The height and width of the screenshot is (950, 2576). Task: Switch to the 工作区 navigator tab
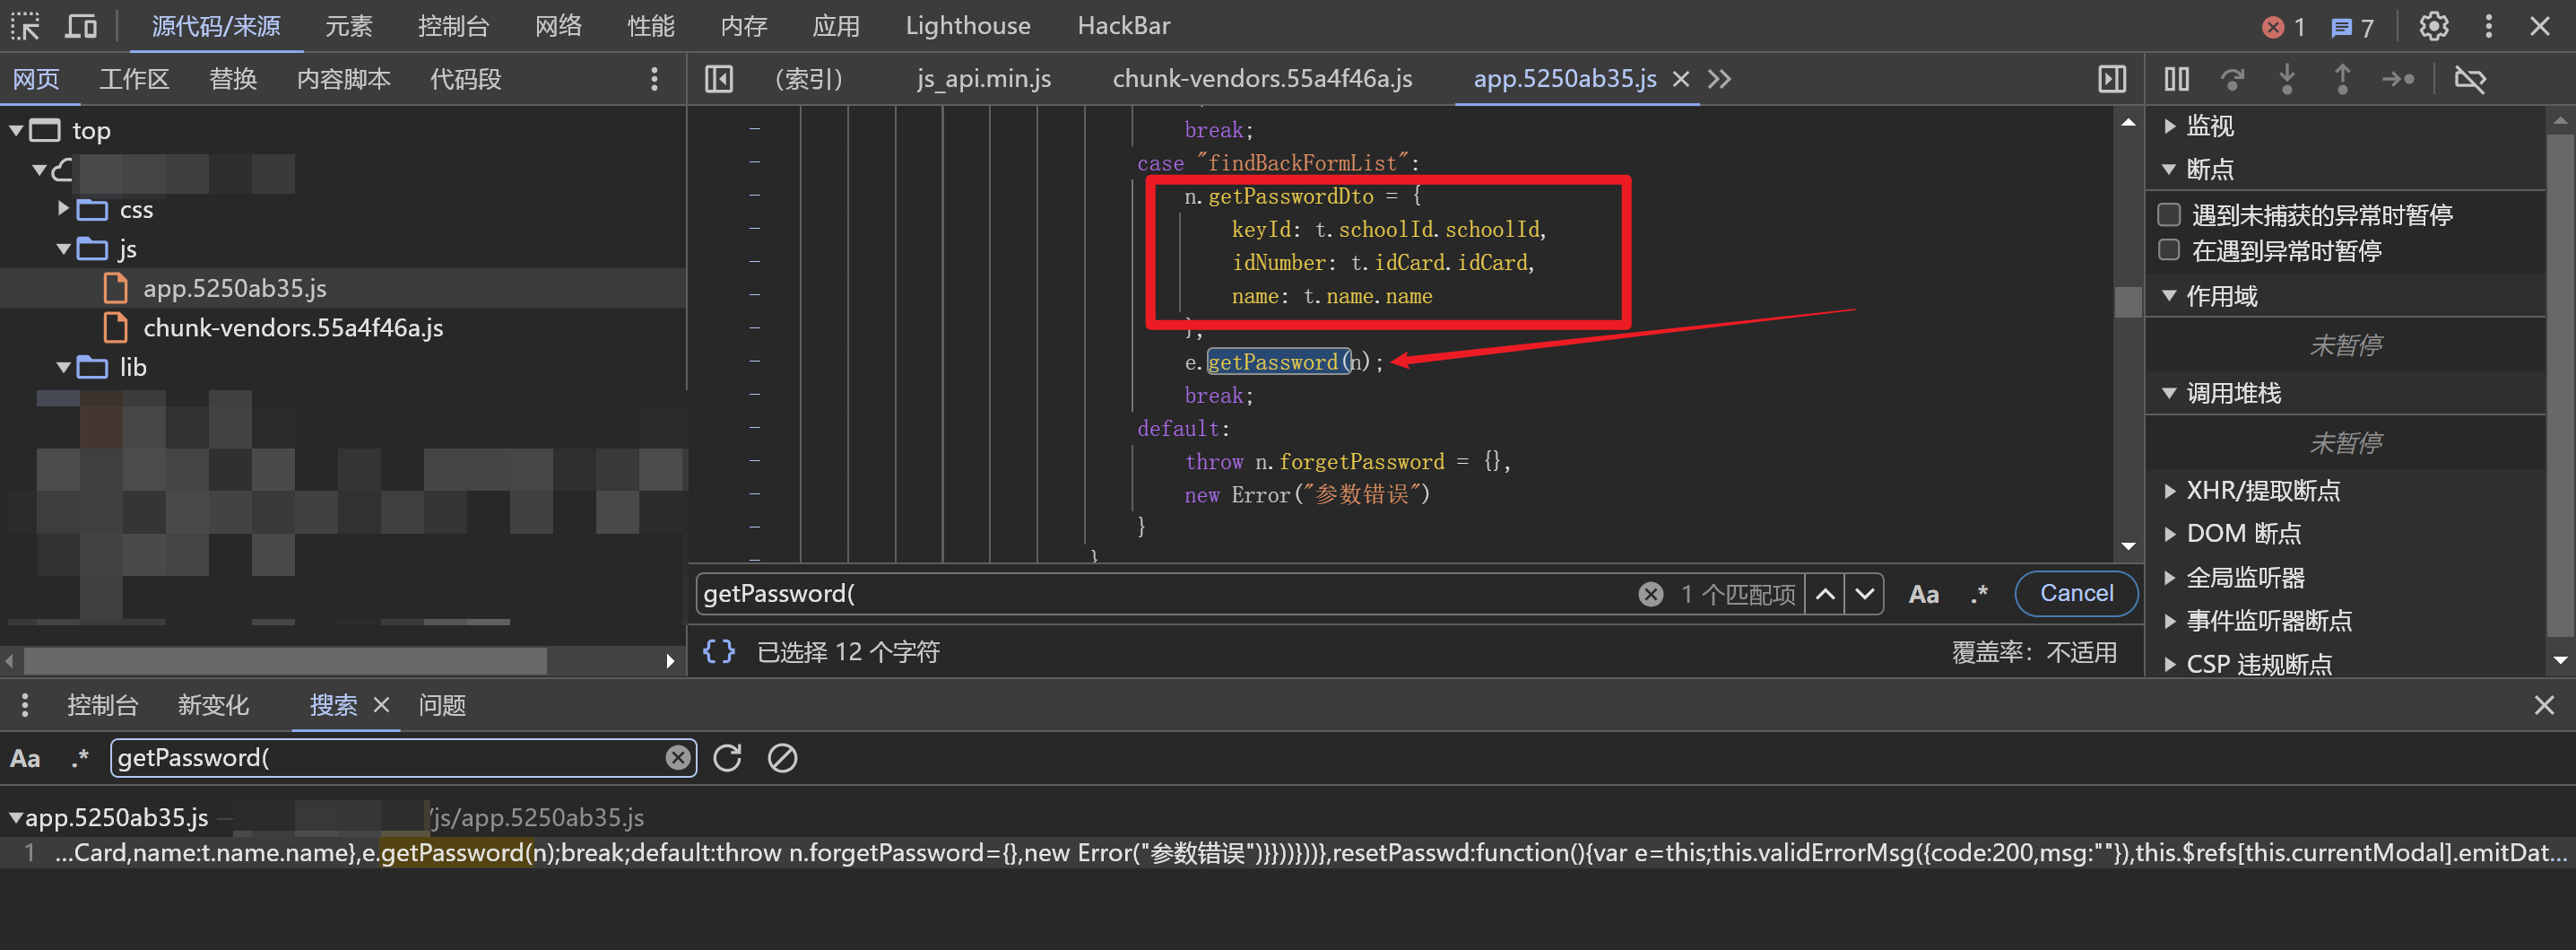click(x=134, y=79)
